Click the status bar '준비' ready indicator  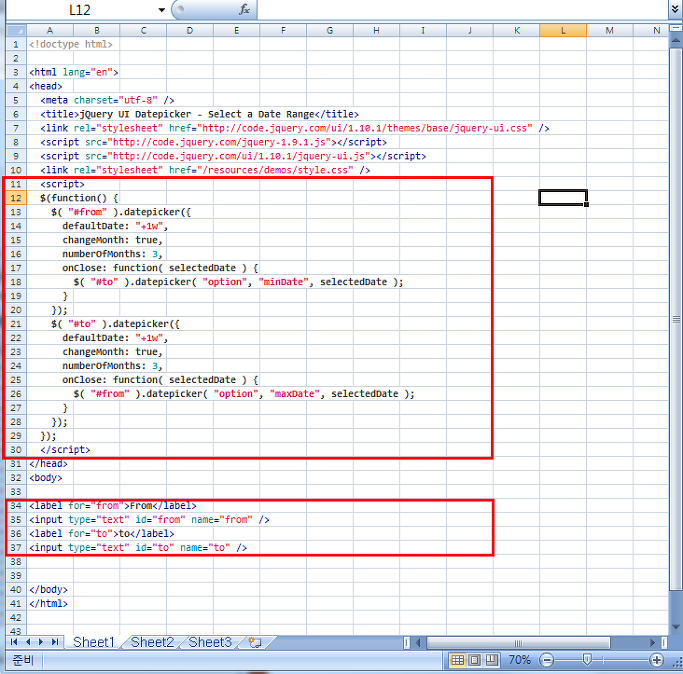point(23,660)
